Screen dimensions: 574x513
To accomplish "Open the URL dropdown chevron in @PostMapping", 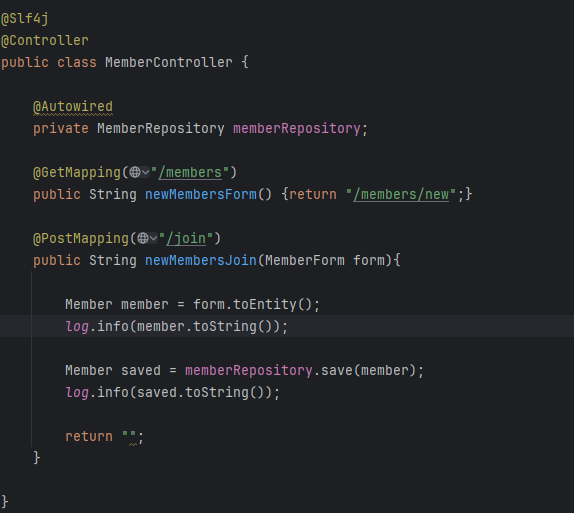I will [x=153, y=238].
